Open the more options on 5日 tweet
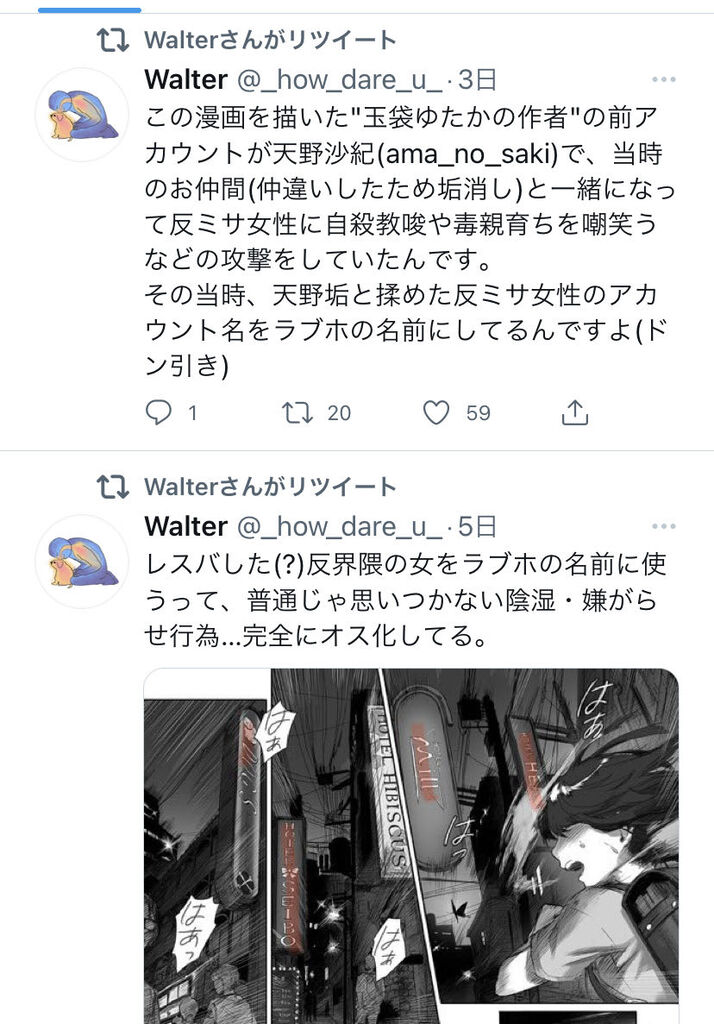The width and height of the screenshot is (714, 1024). click(664, 526)
